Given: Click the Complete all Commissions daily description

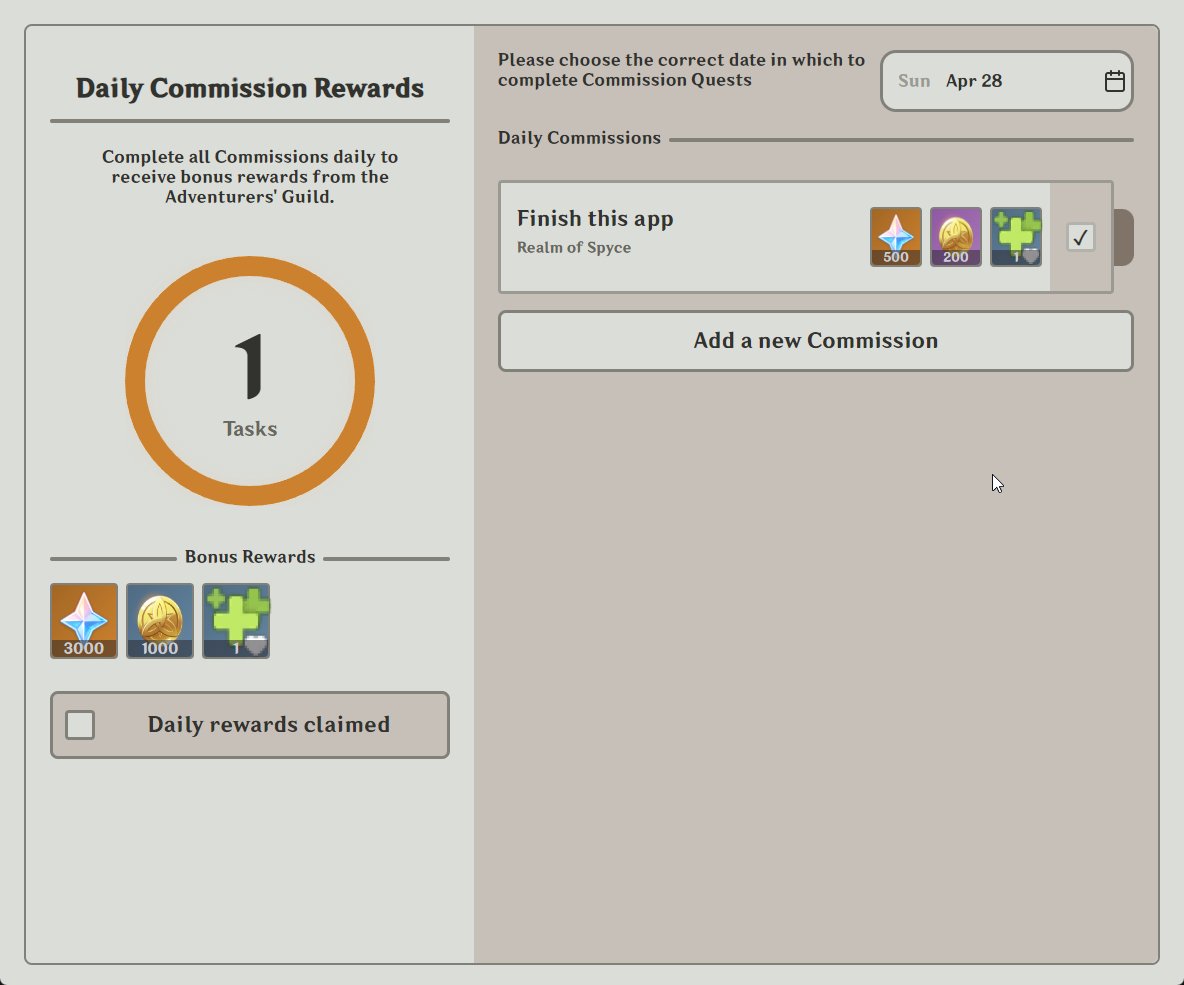Looking at the screenshot, I should tap(250, 177).
